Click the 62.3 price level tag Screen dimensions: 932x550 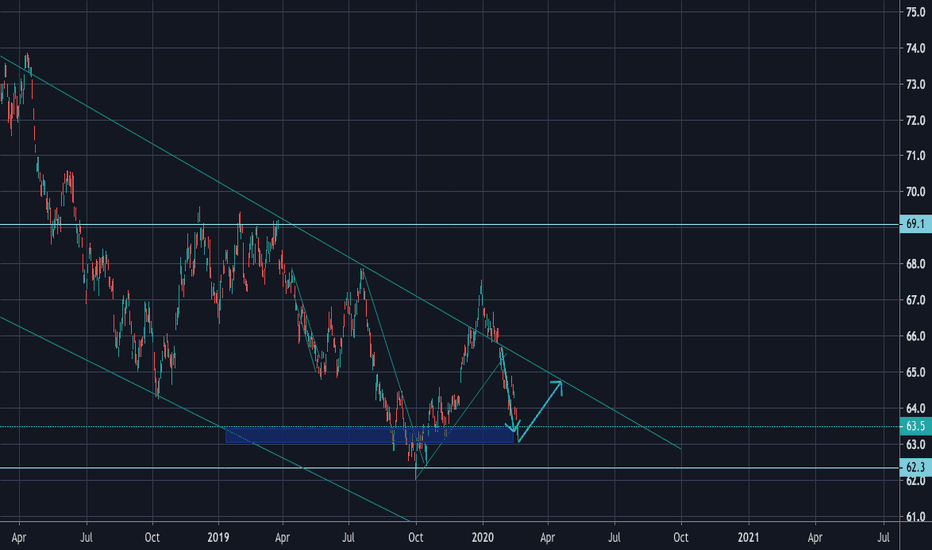(x=915, y=467)
